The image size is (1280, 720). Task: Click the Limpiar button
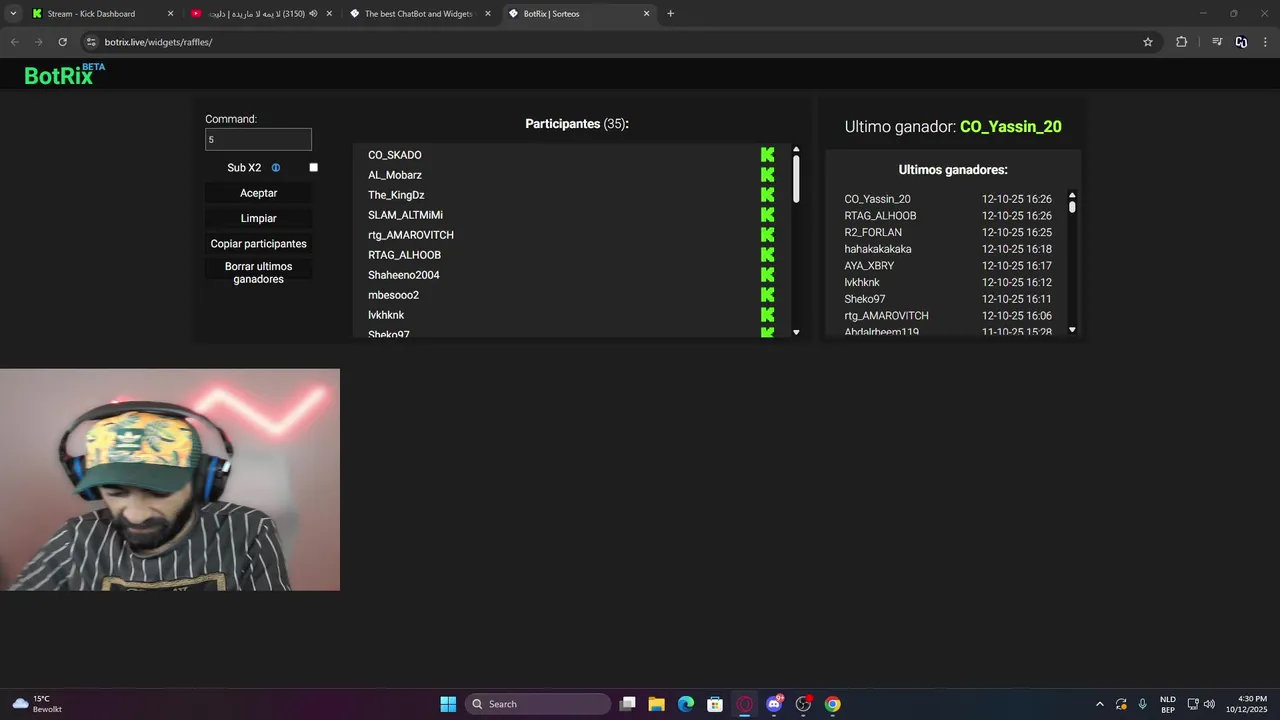(258, 218)
